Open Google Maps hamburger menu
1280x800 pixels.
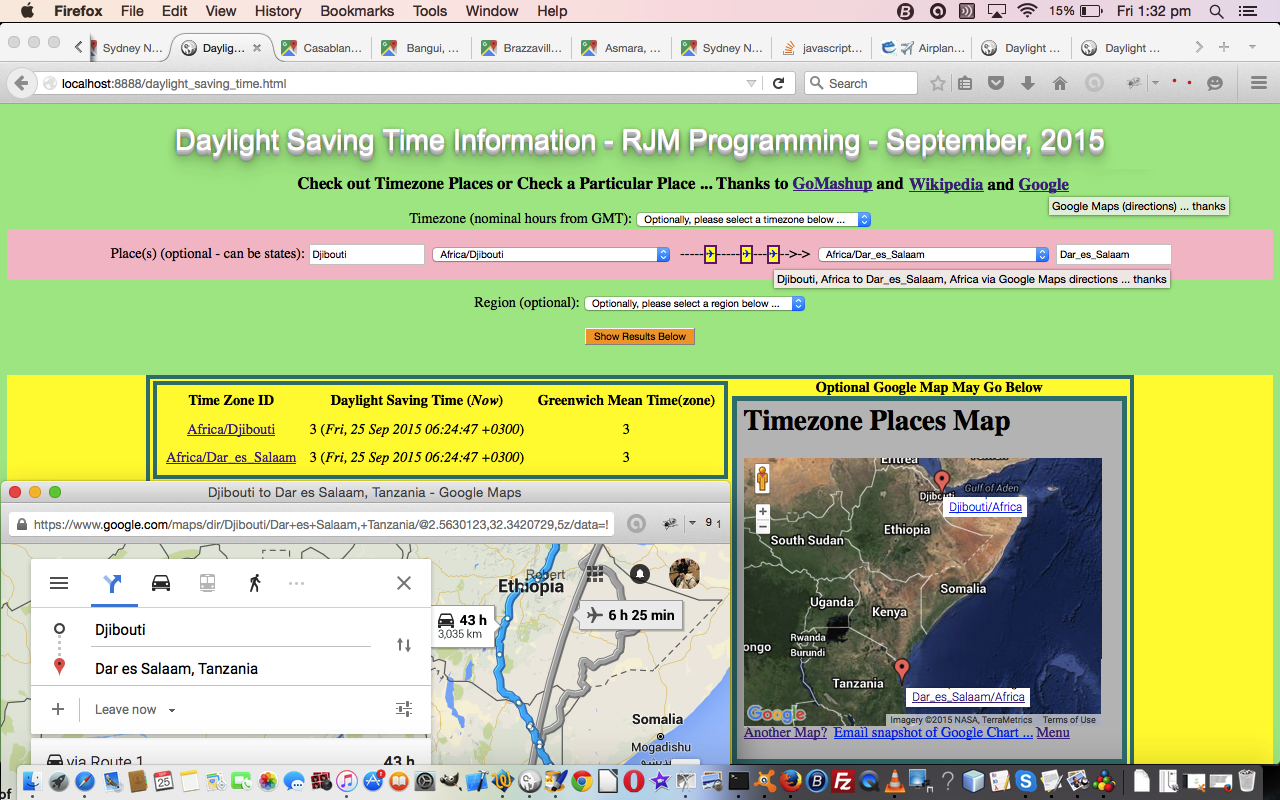(59, 583)
